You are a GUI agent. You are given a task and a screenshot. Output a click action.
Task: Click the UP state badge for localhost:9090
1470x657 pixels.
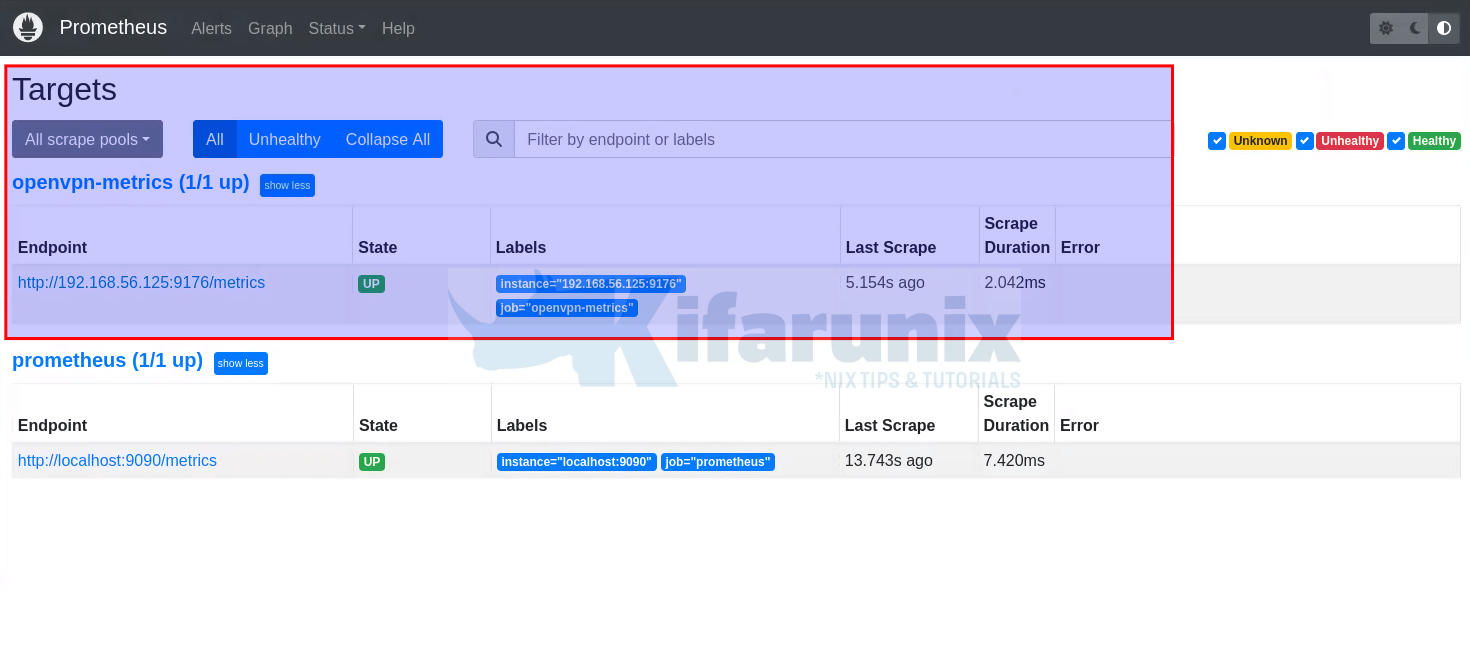tap(372, 462)
